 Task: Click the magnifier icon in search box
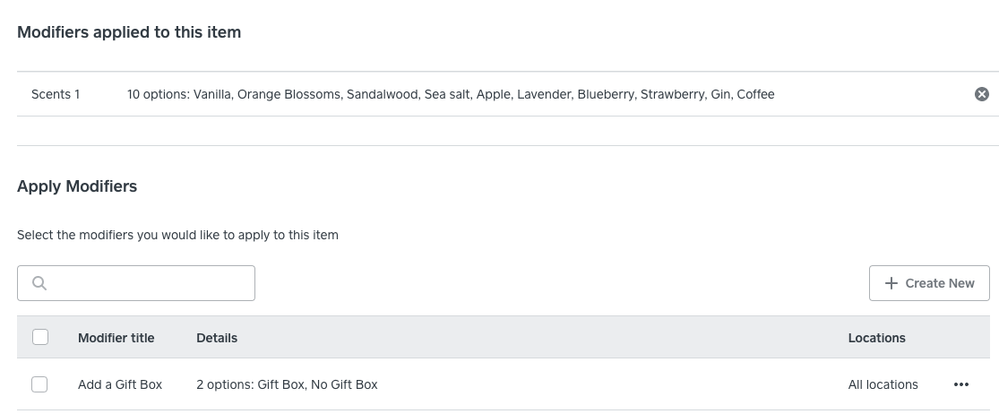[x=40, y=283]
